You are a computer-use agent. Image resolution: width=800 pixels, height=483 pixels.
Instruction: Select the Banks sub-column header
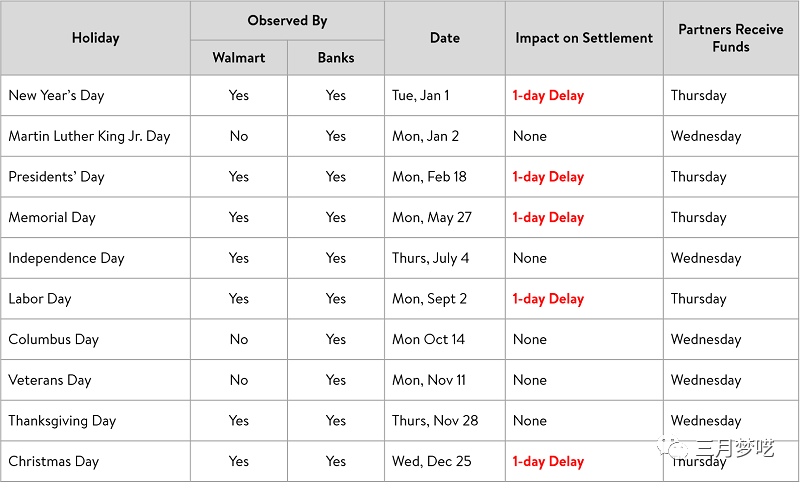(336, 58)
